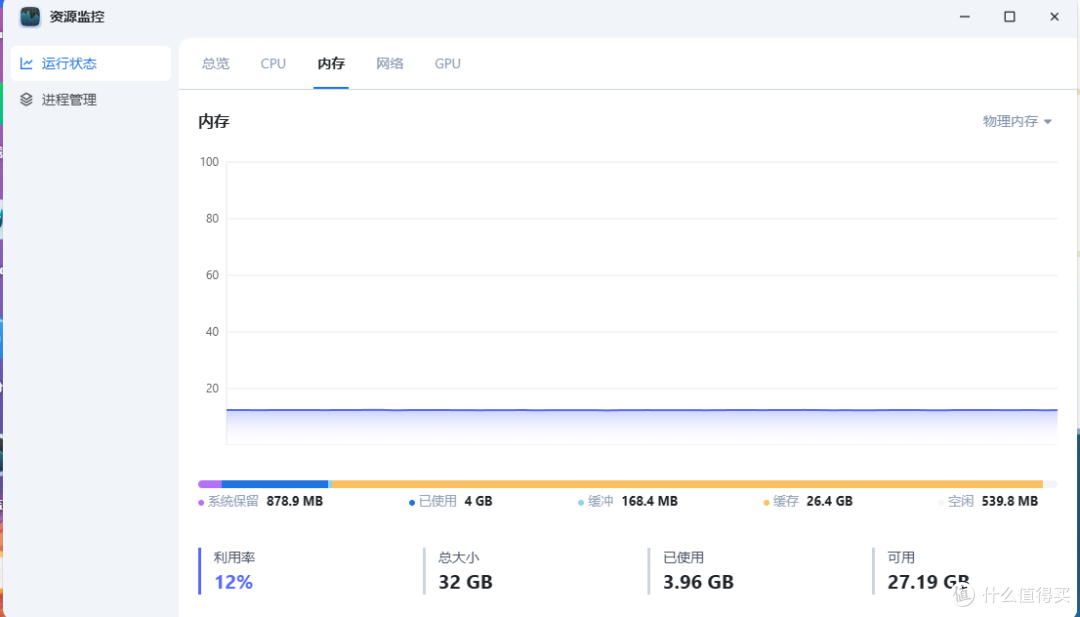The width and height of the screenshot is (1080, 617).
Task: Click the blue 已使用 legend dot
Action: [412, 503]
